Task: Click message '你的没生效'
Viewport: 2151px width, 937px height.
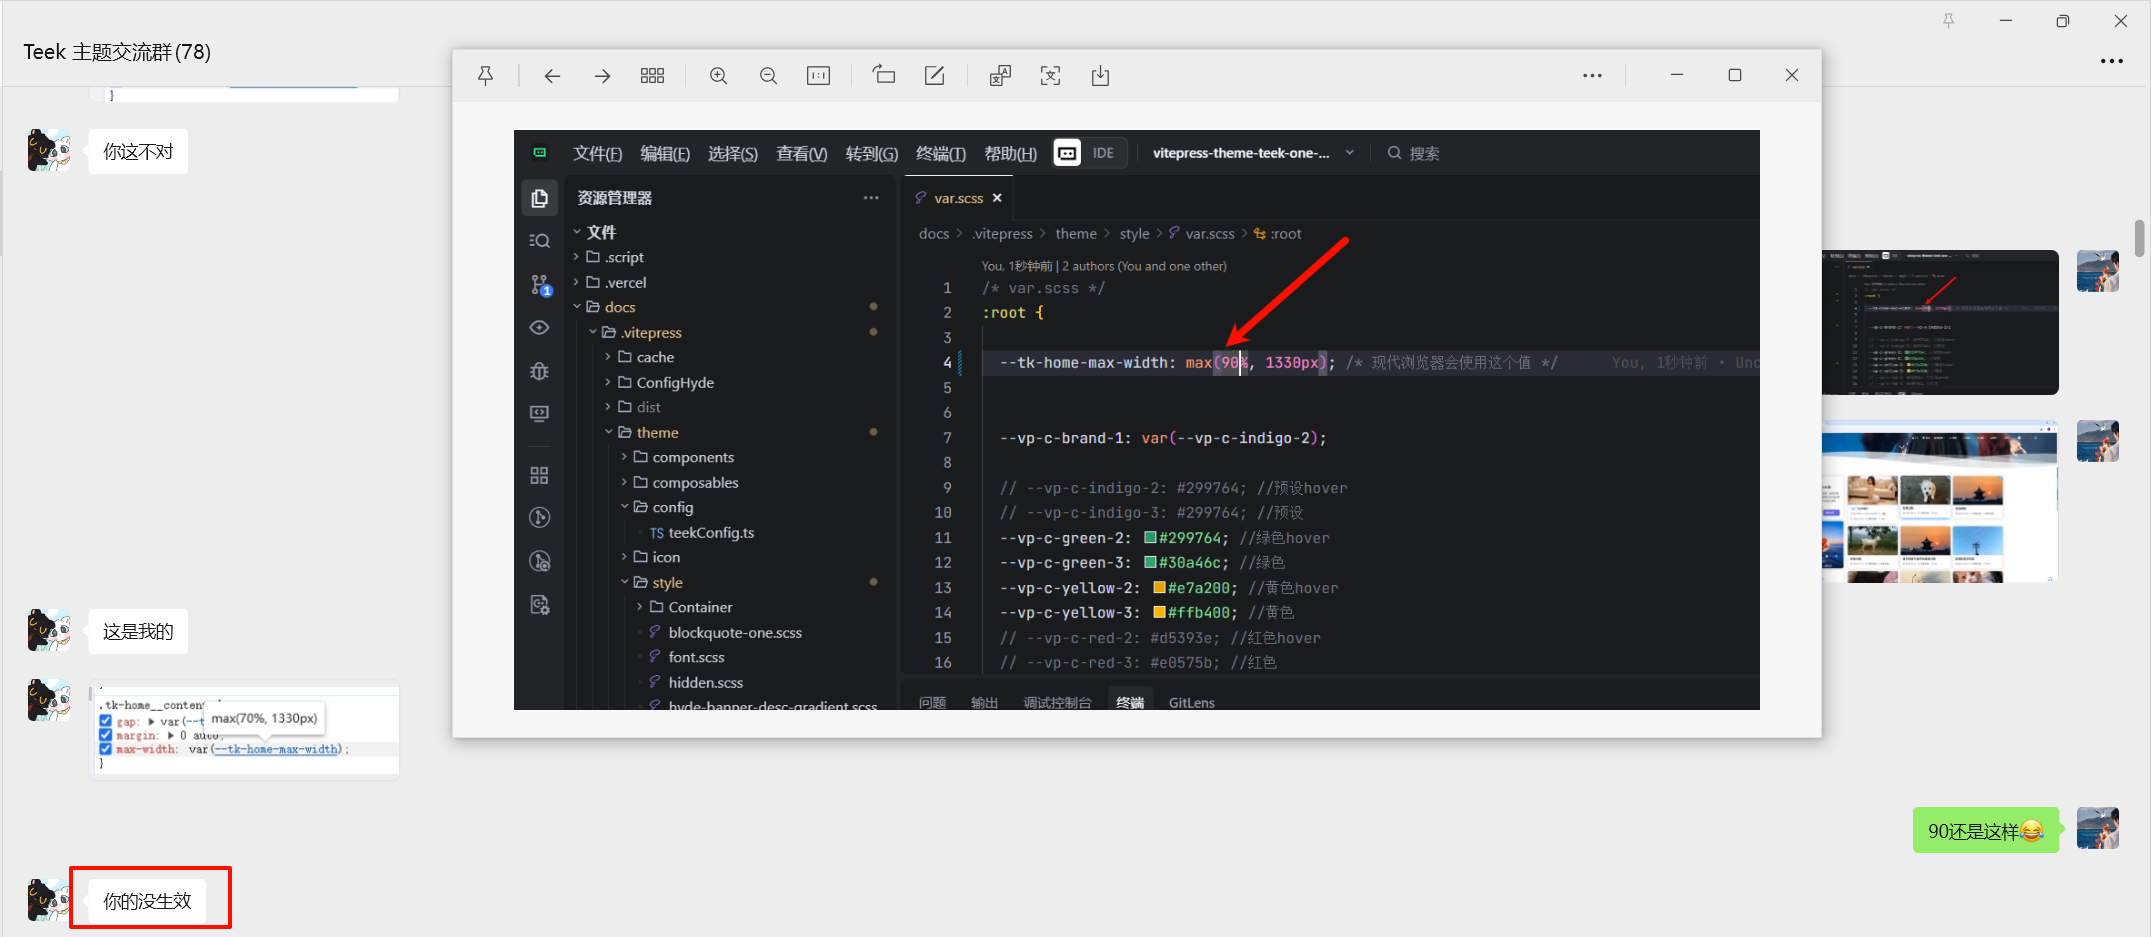Action: [x=147, y=901]
